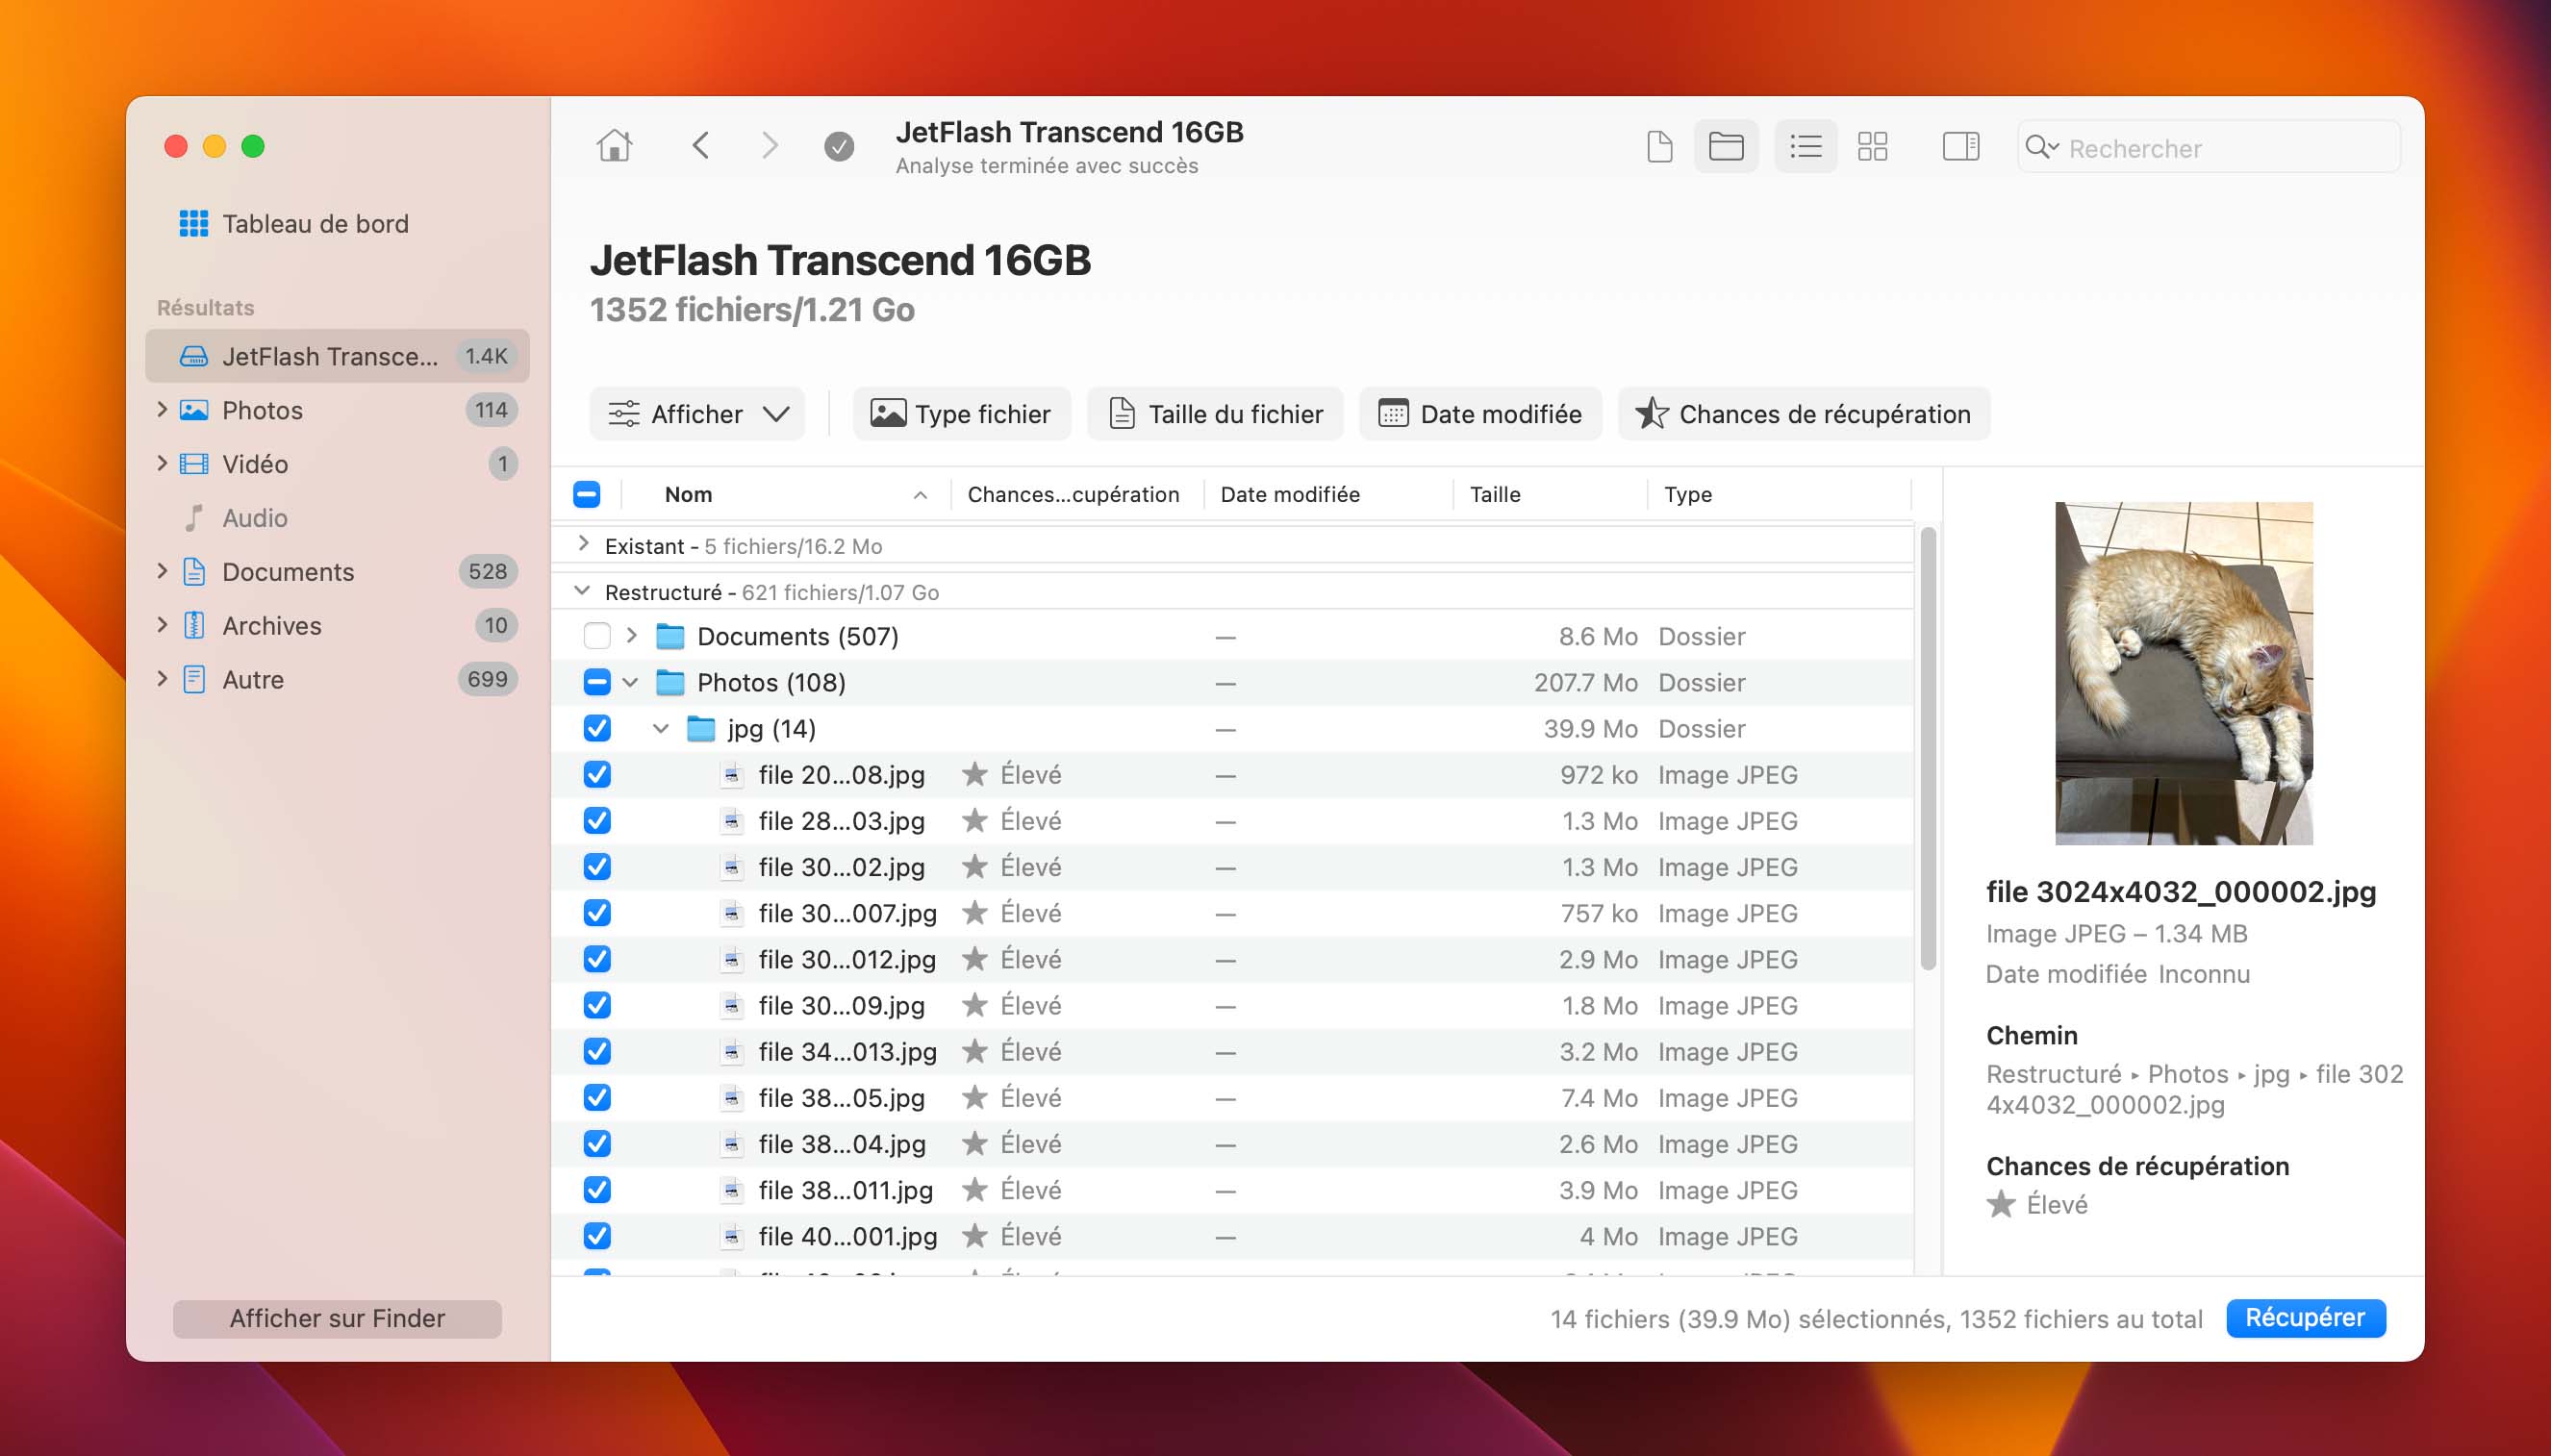Sort by Taille column header
The height and width of the screenshot is (1456, 2551).
pyautogui.click(x=1548, y=494)
